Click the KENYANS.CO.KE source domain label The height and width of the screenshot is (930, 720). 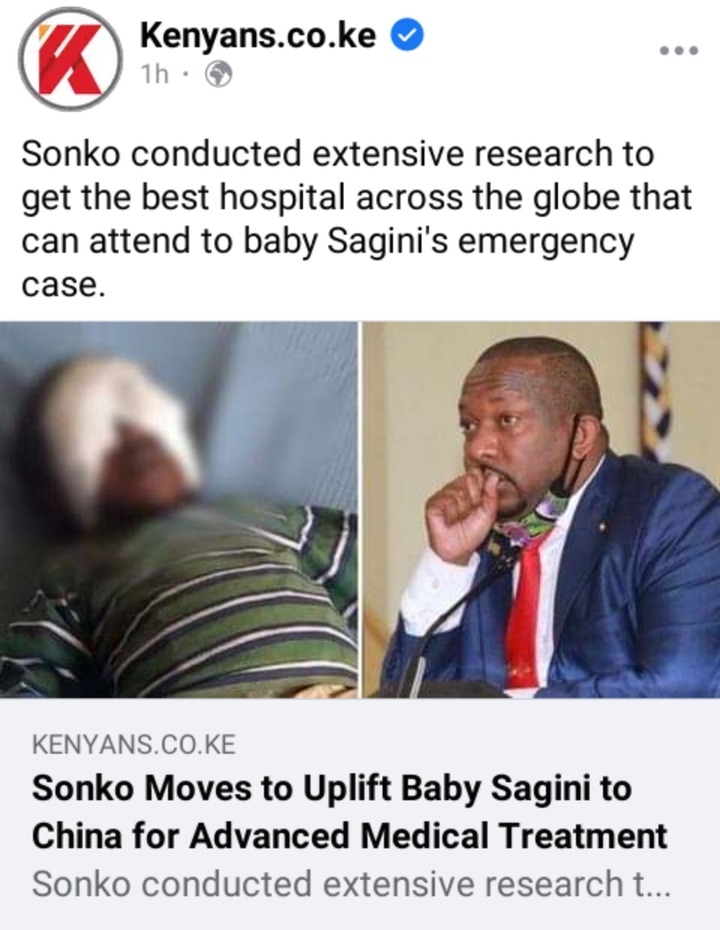[134, 745]
